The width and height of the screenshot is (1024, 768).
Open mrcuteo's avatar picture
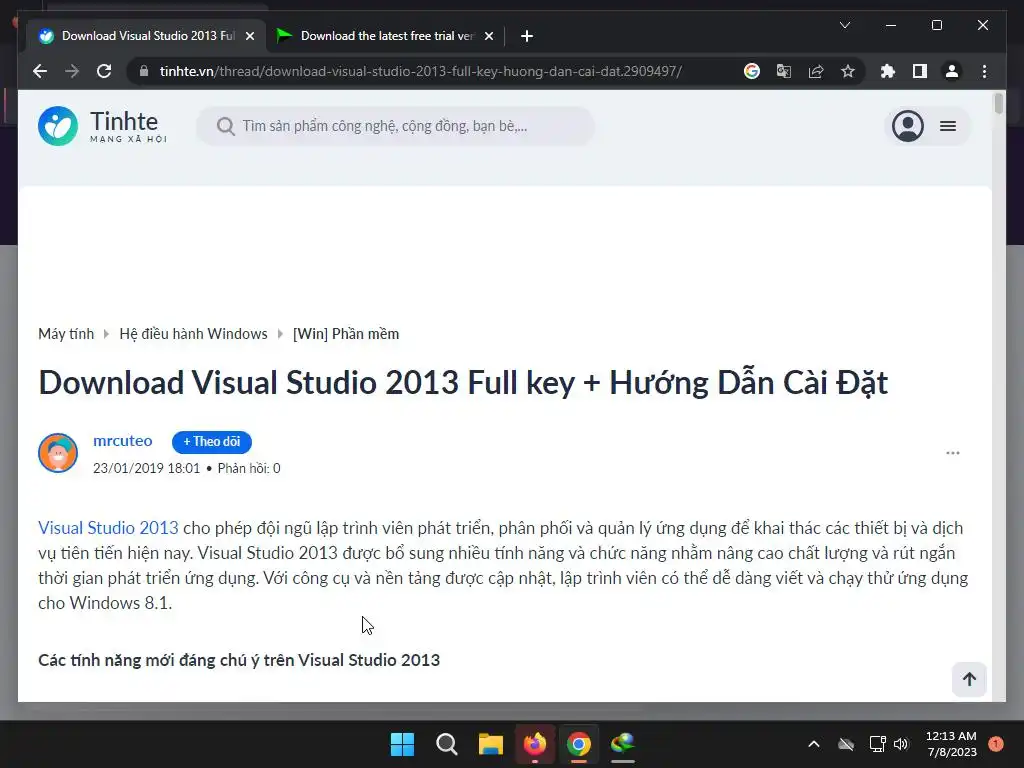(x=57, y=453)
